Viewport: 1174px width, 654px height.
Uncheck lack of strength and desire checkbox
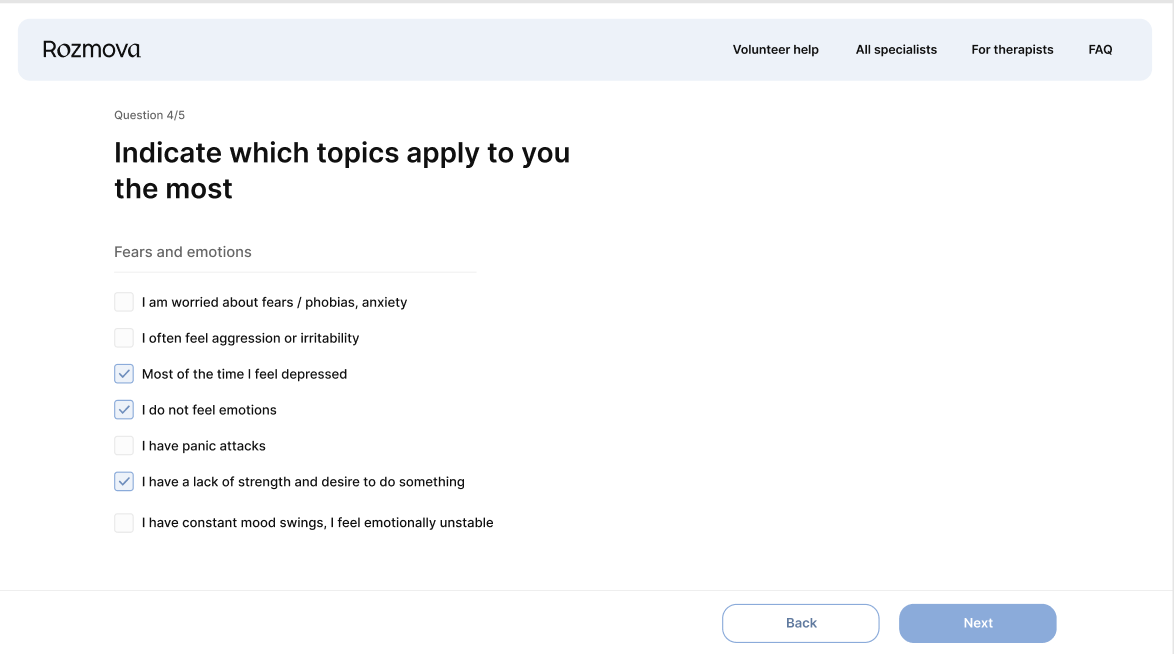coord(124,482)
